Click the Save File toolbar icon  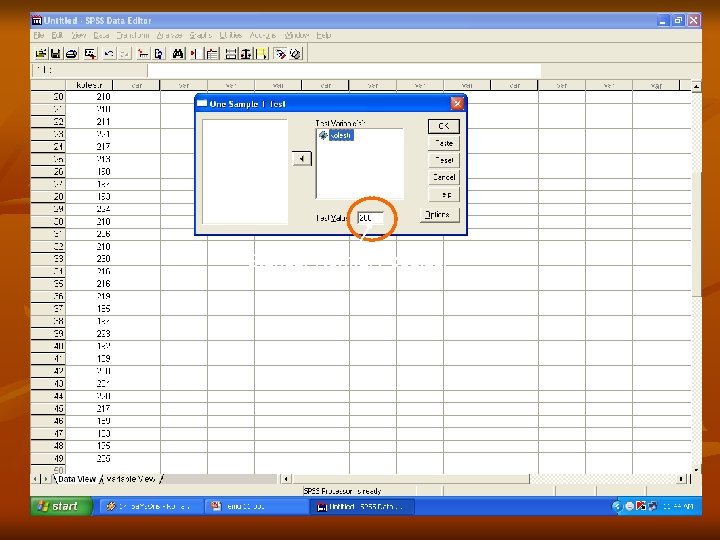(x=56, y=54)
